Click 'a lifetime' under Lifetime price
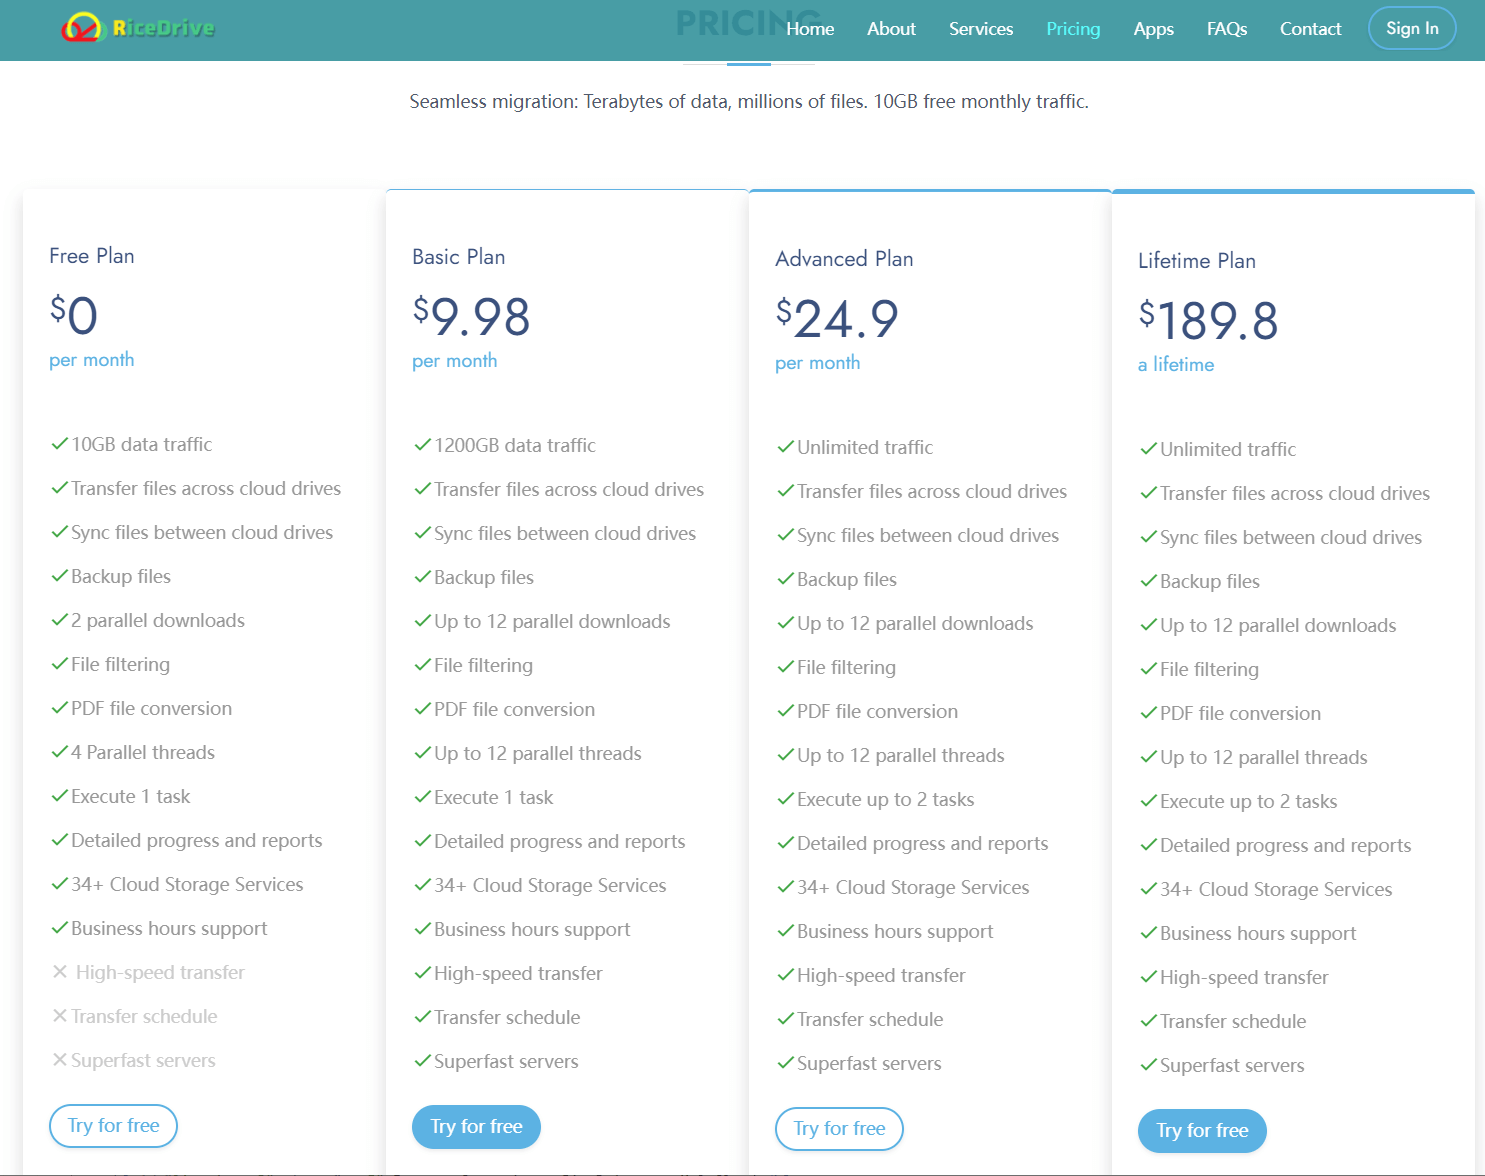1485x1176 pixels. (1176, 365)
